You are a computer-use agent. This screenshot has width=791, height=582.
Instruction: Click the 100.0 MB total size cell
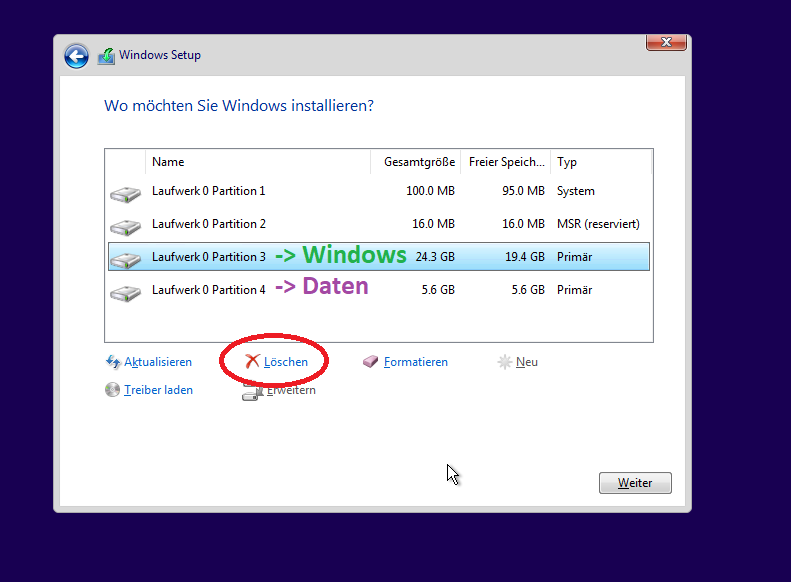click(430, 191)
